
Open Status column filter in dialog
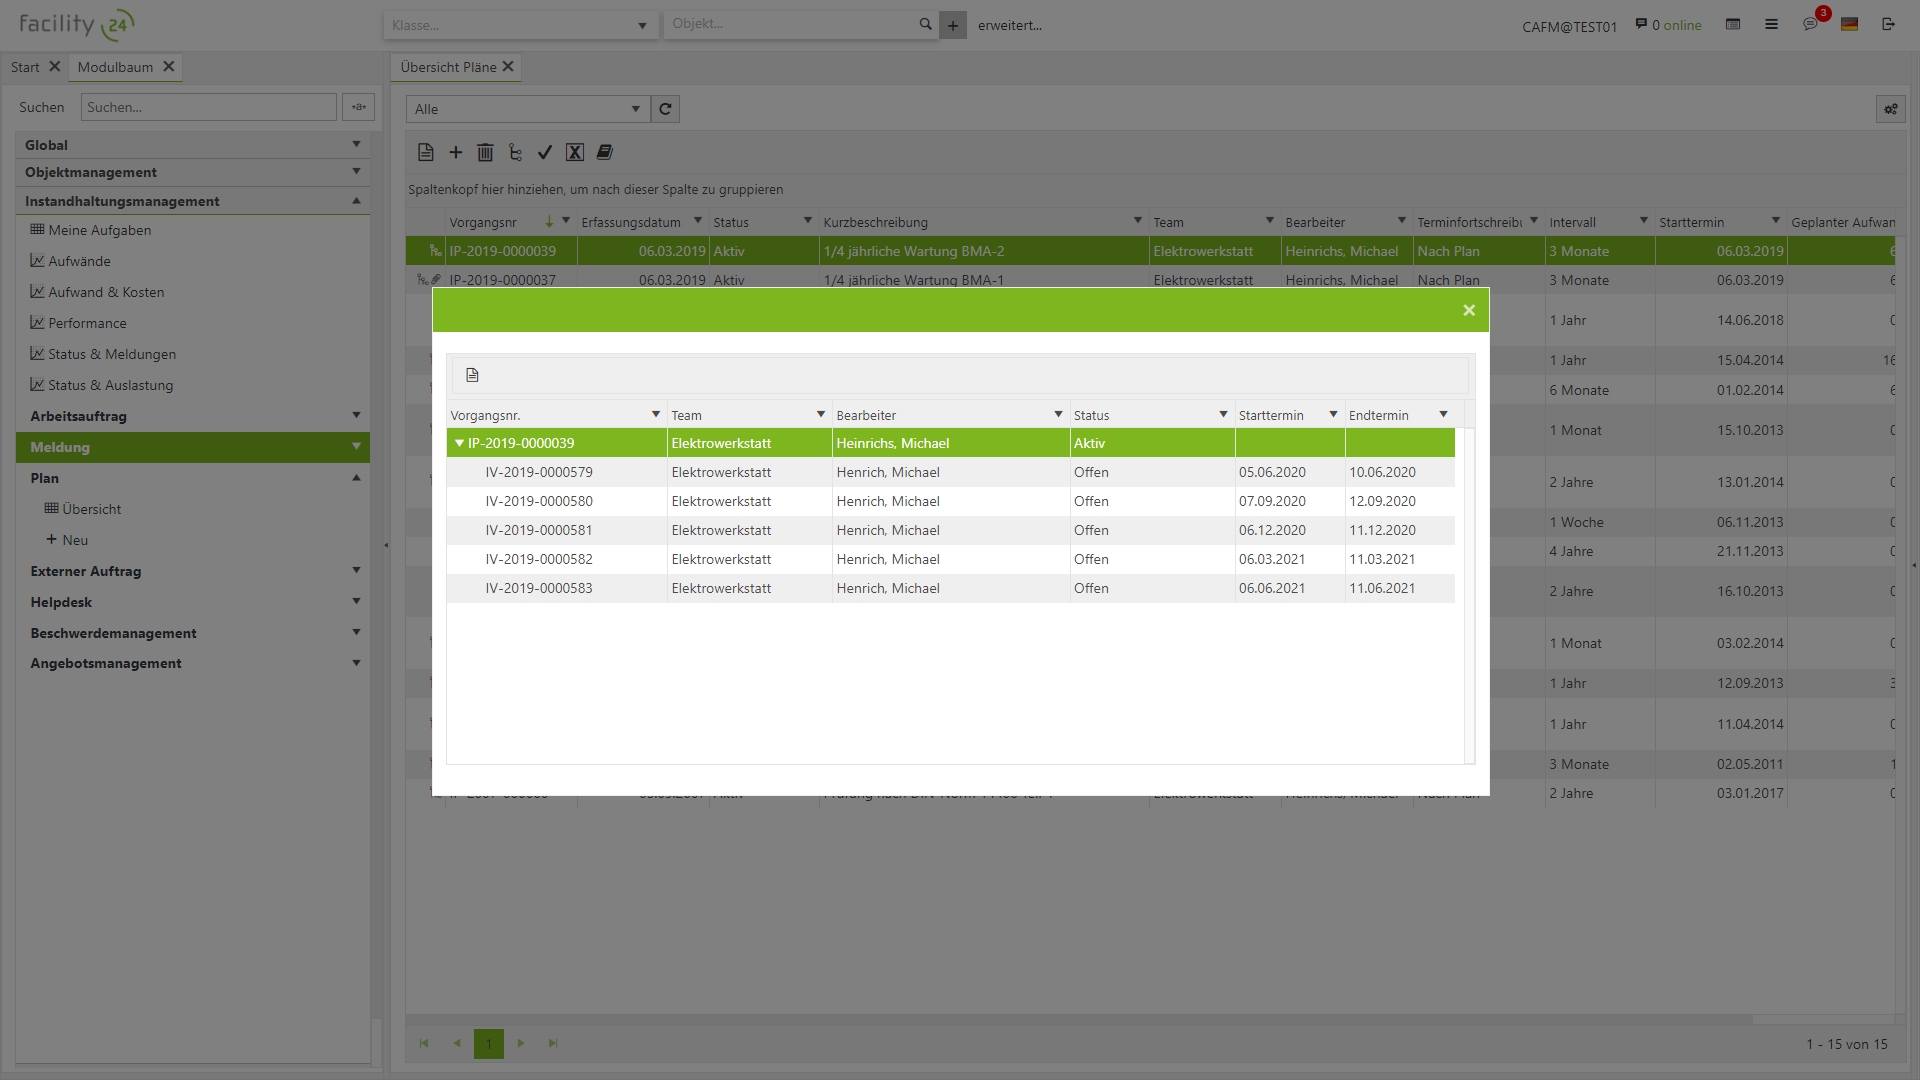(x=1222, y=415)
